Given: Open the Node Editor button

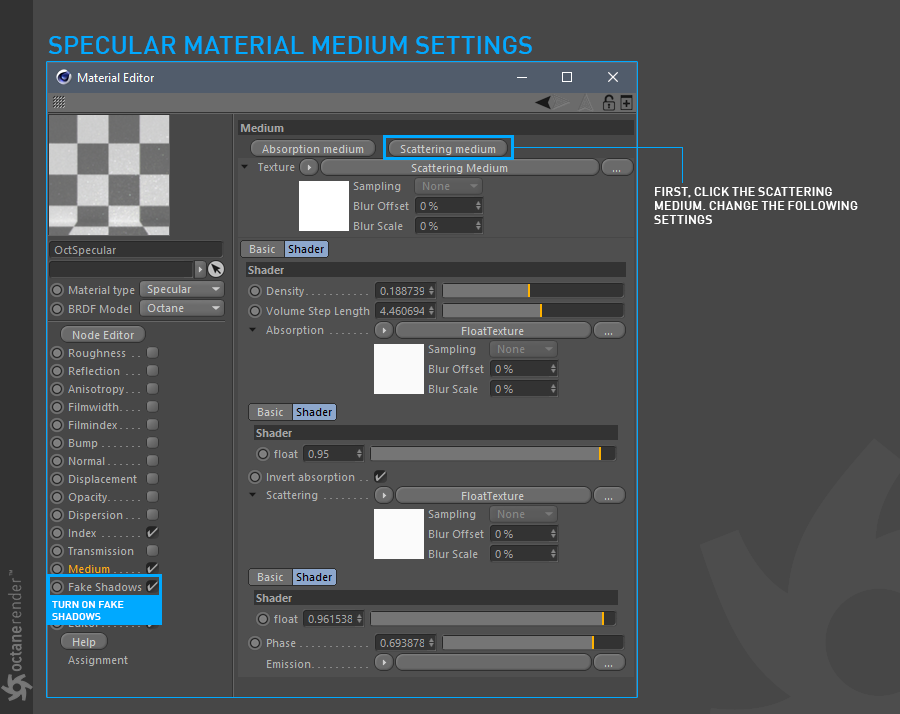Looking at the screenshot, I should 103,335.
